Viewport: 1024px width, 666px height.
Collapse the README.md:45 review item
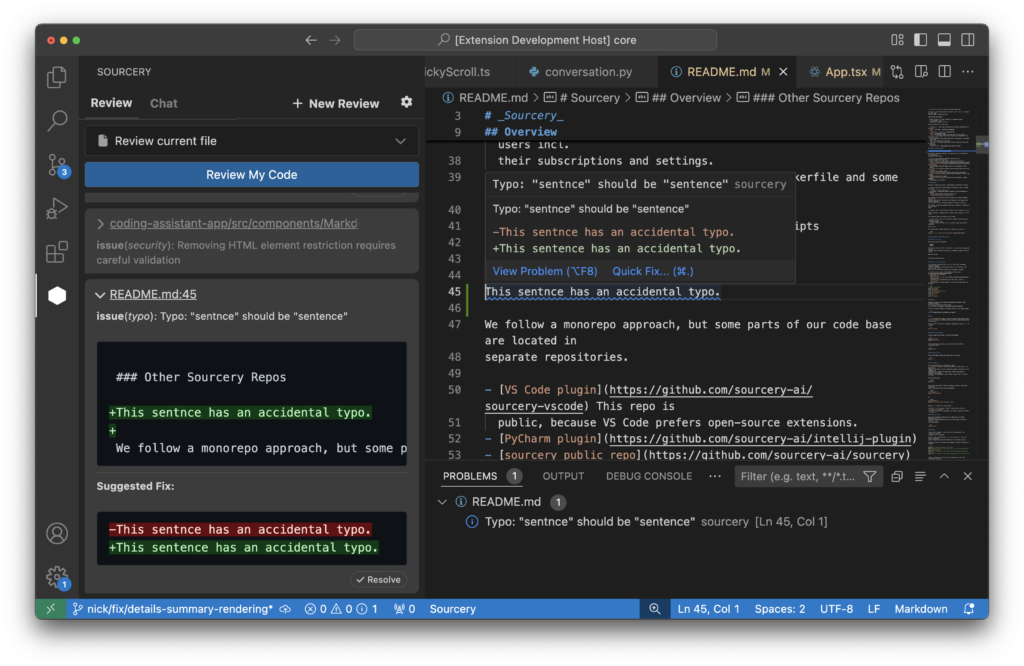tap(100, 294)
